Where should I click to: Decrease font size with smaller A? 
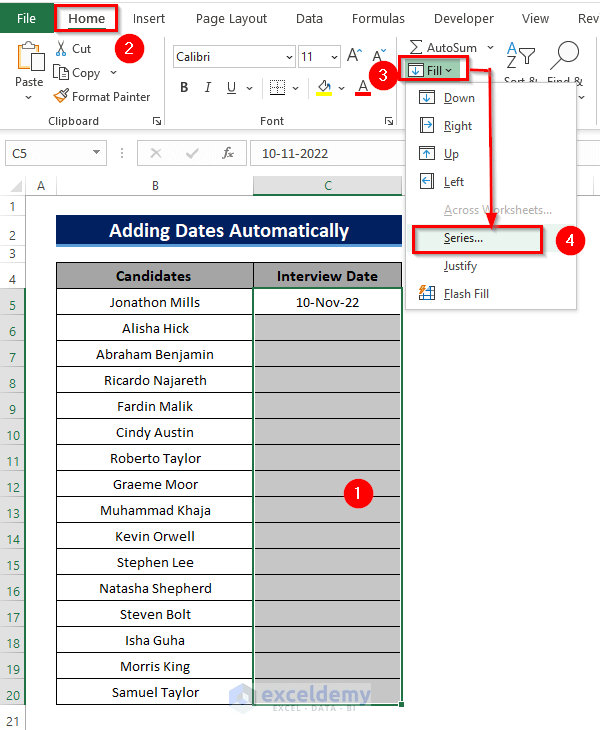pos(379,56)
